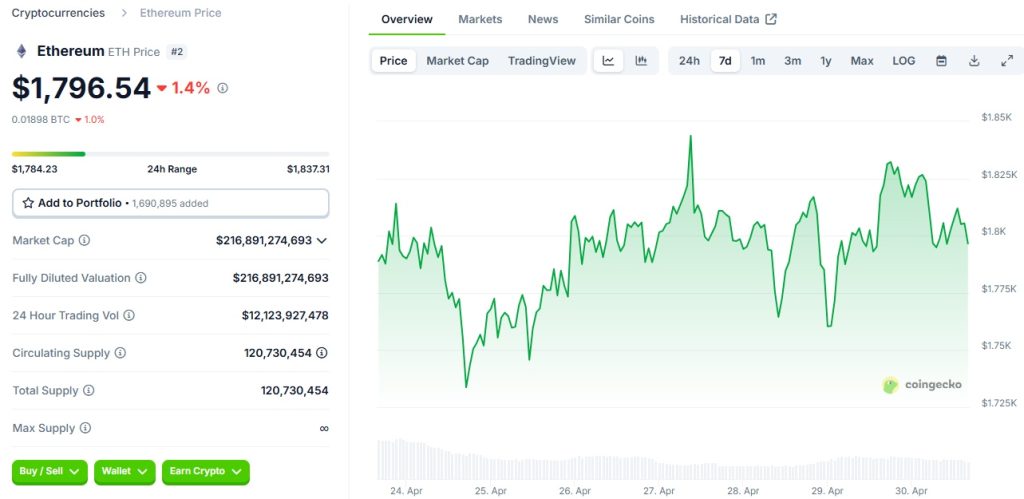The image size is (1024, 499).
Task: Open the Overview tab
Action: point(407,19)
